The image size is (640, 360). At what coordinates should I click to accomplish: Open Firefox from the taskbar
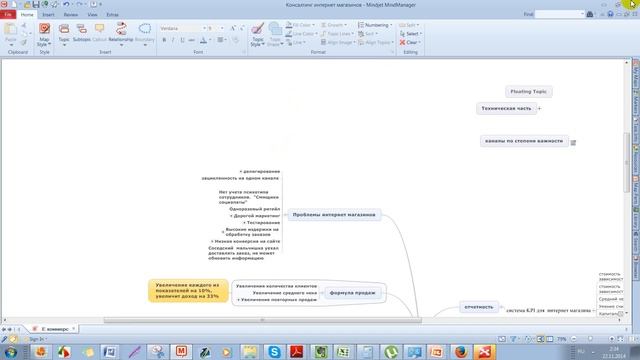click(x=461, y=352)
